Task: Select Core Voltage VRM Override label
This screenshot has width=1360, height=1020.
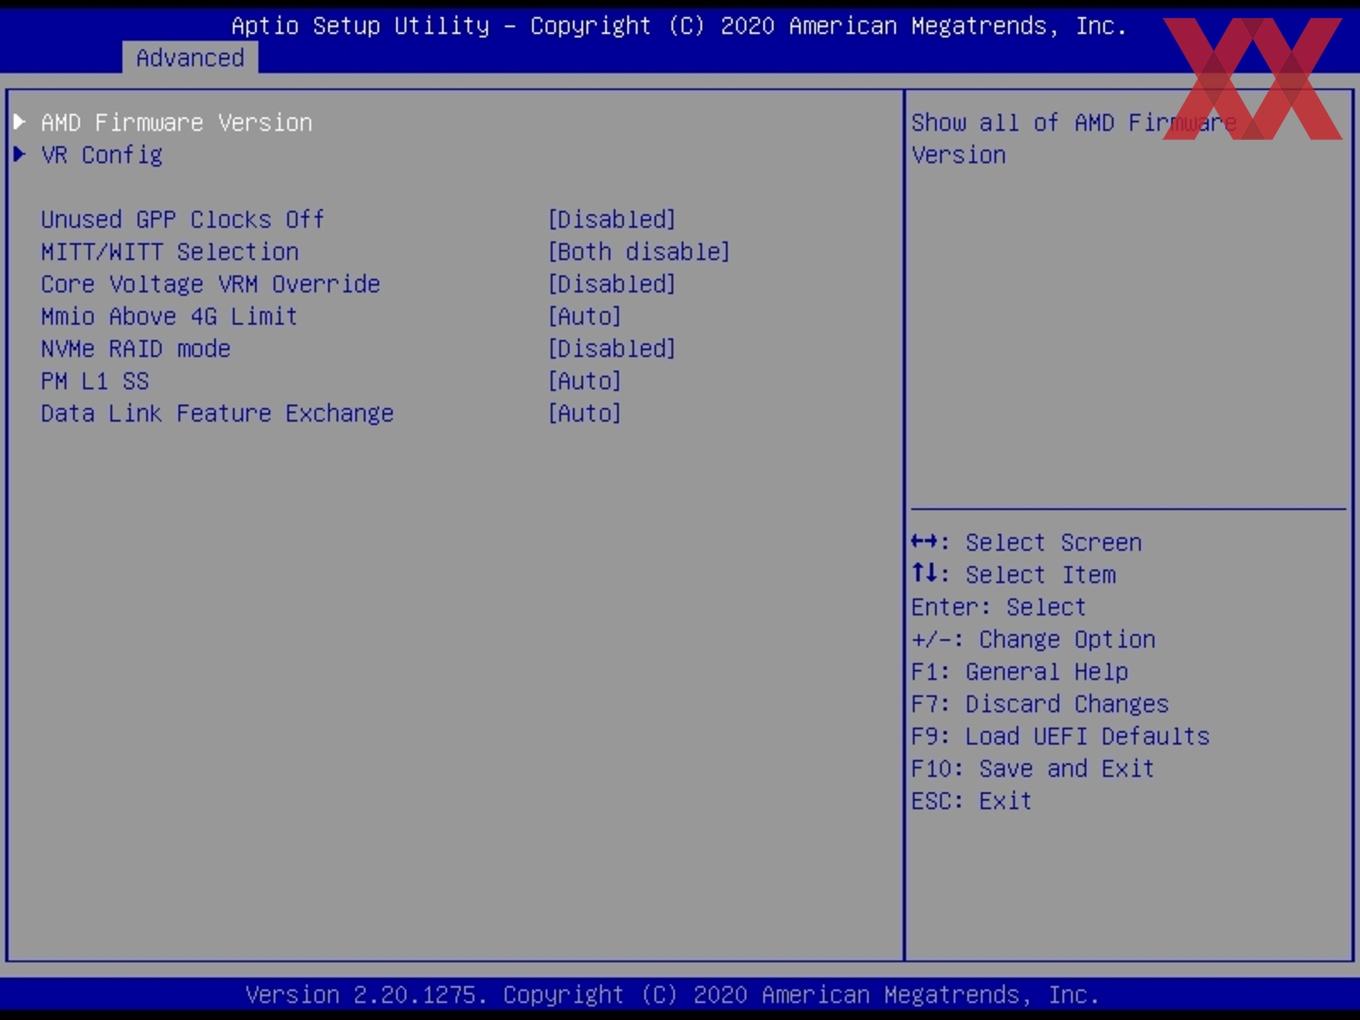Action: (210, 284)
